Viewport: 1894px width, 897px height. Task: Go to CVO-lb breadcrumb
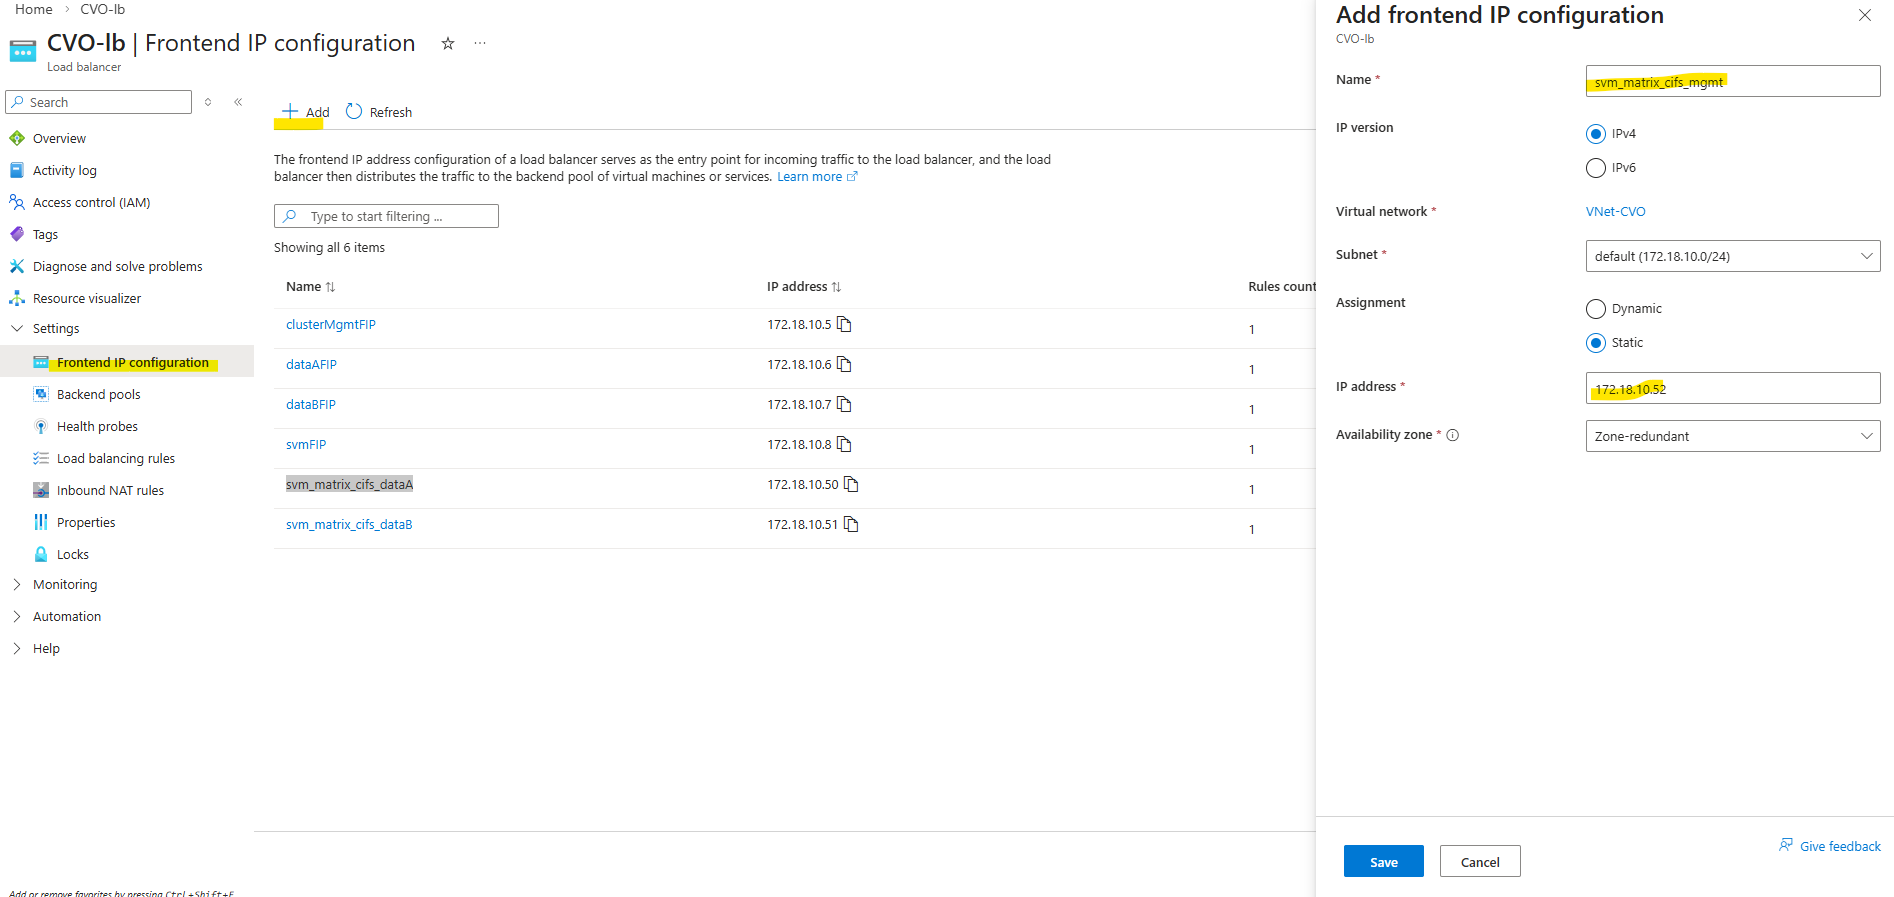103,9
